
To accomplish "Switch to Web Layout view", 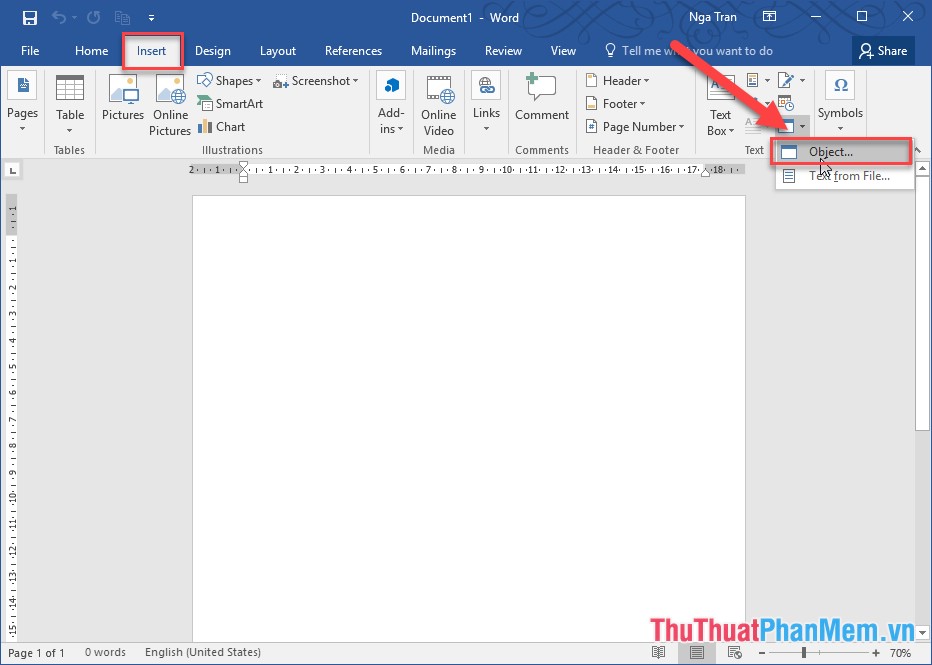I will [x=734, y=653].
